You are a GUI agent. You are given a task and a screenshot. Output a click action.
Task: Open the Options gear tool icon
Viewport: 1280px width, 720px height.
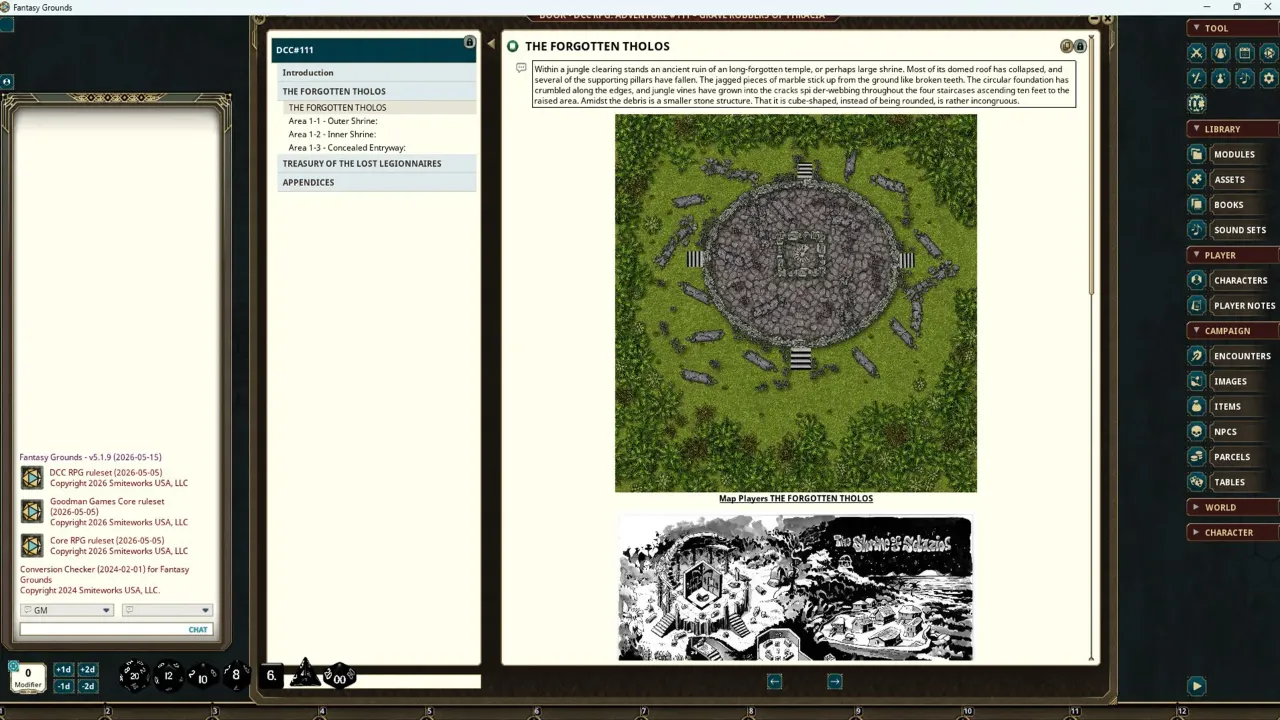pyautogui.click(x=1269, y=77)
